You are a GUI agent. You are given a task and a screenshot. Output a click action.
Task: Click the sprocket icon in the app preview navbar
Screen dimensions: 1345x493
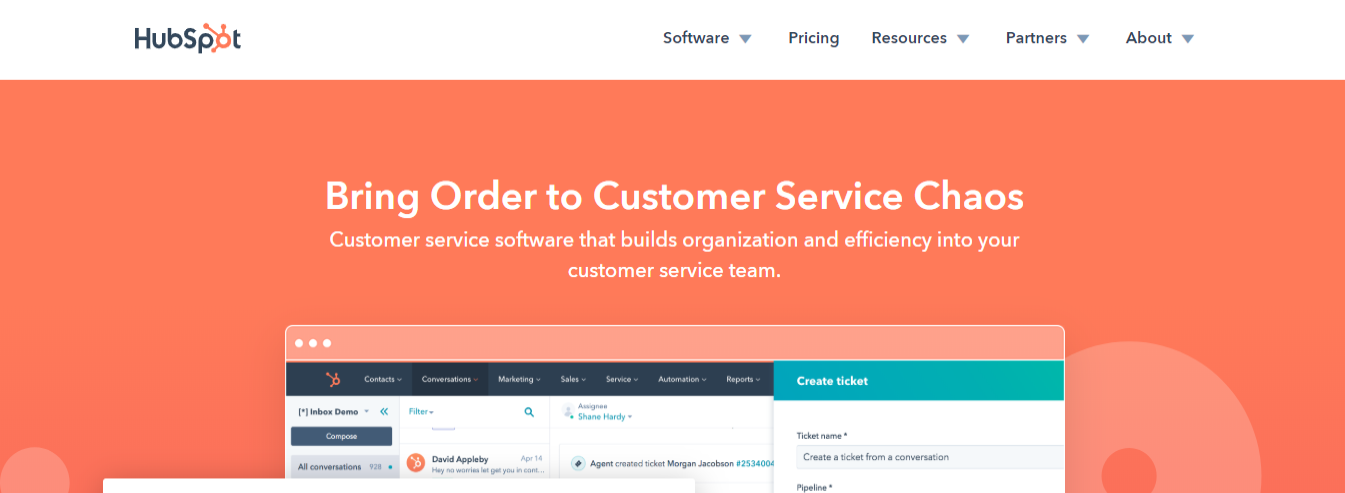tap(333, 379)
